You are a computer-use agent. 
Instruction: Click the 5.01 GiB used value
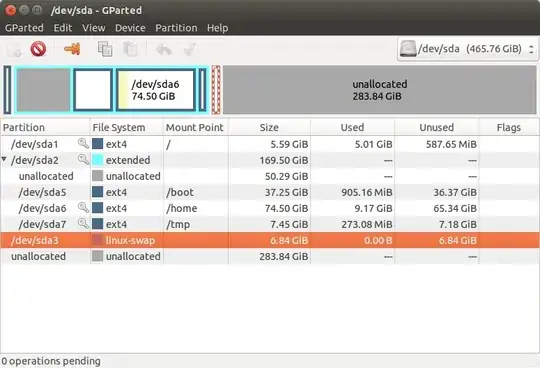374,144
